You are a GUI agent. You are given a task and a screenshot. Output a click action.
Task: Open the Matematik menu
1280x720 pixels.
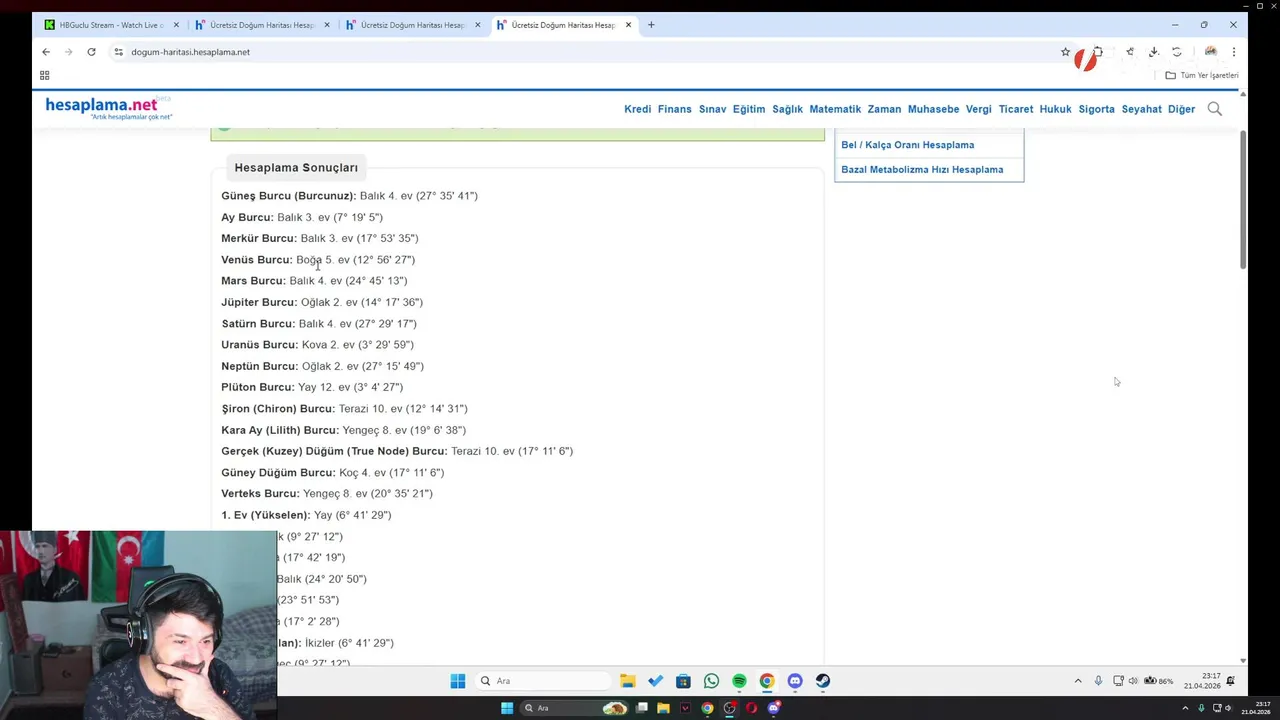click(835, 109)
